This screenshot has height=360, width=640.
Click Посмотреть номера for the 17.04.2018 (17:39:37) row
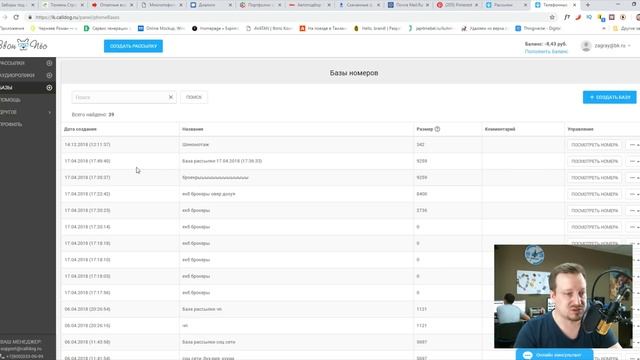click(594, 178)
